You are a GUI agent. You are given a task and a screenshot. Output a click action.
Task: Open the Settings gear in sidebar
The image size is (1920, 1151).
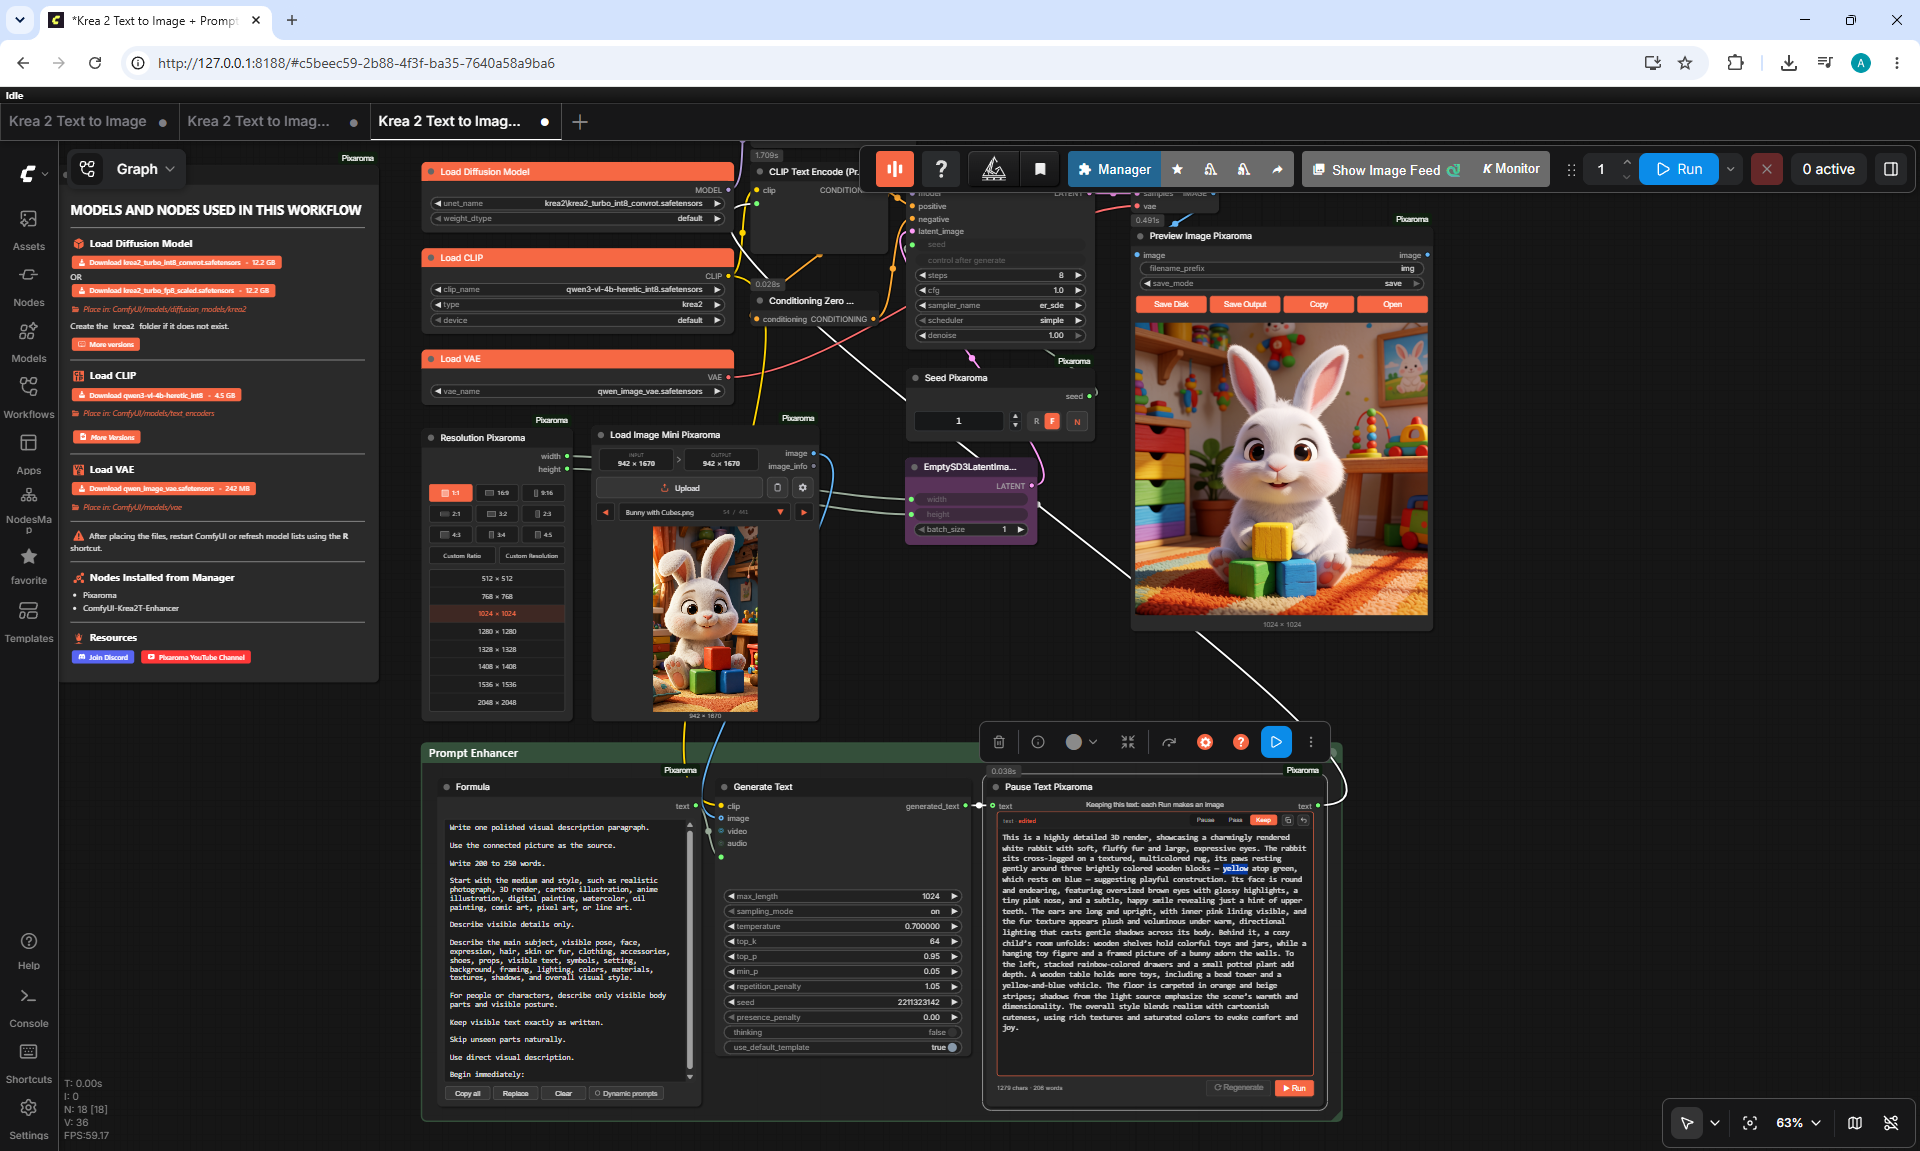(28, 1119)
